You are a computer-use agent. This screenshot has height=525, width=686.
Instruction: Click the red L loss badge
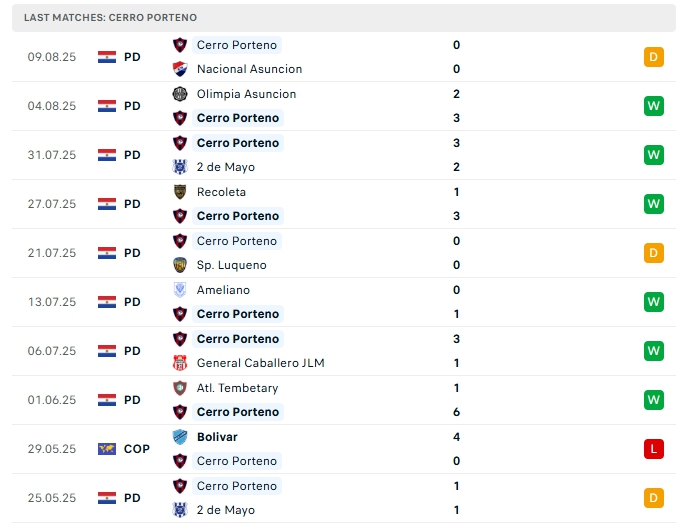tap(654, 449)
